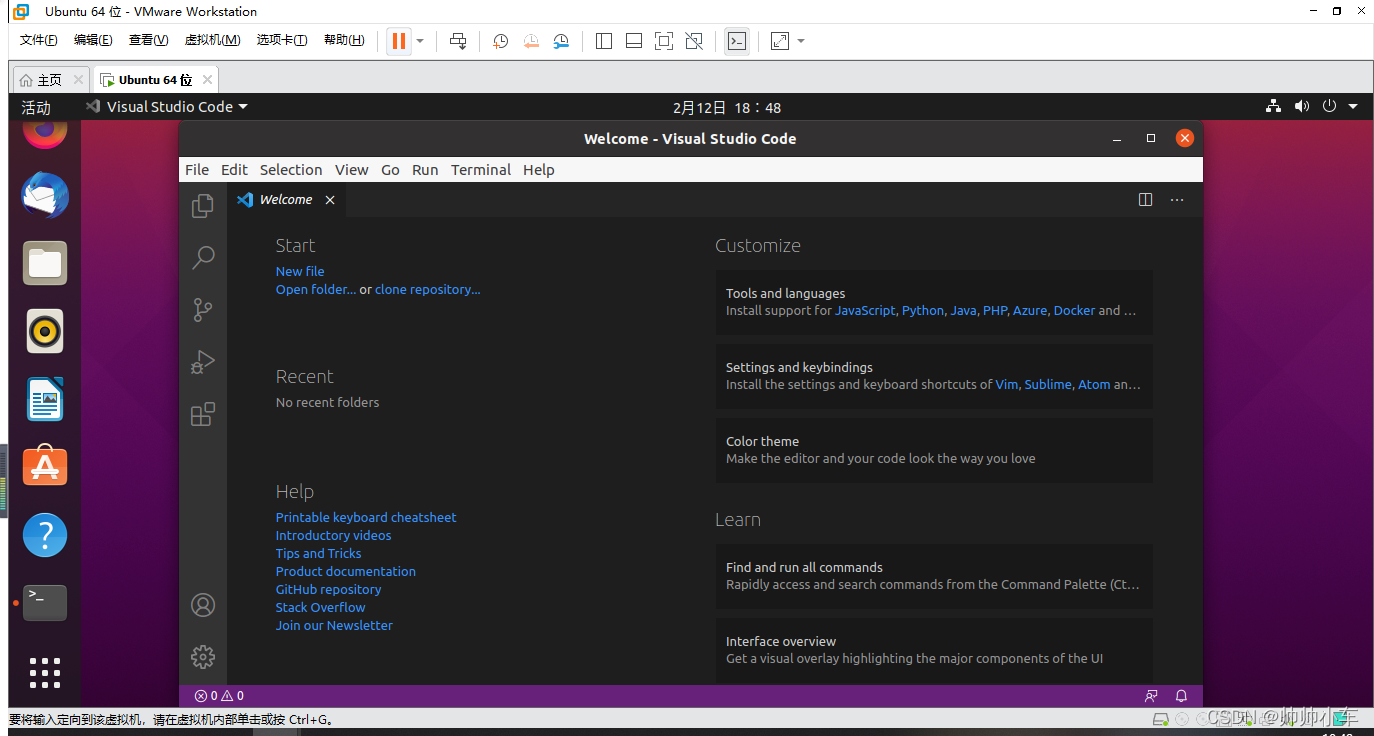
Task: Revert the VM to previous snapshot
Action: tap(531, 41)
